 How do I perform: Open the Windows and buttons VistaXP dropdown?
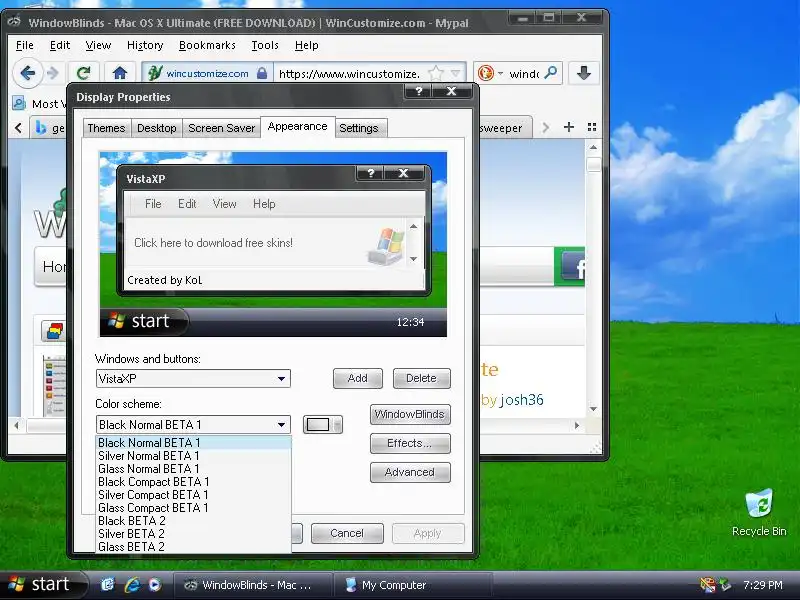coord(281,379)
